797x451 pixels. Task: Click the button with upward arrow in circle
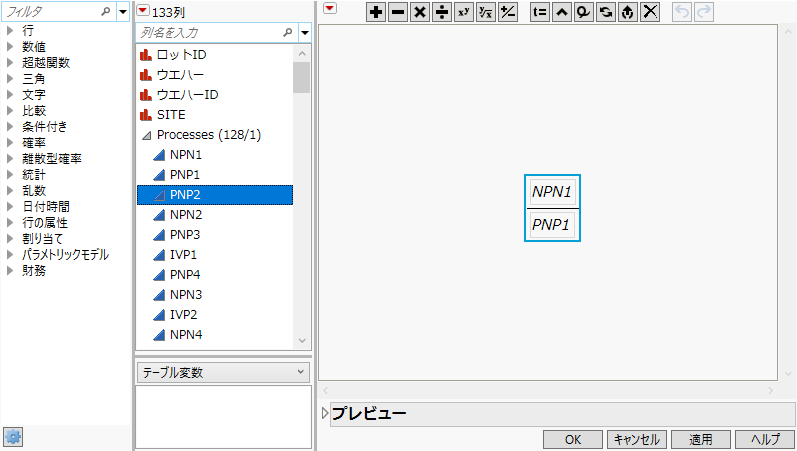[x=628, y=12]
